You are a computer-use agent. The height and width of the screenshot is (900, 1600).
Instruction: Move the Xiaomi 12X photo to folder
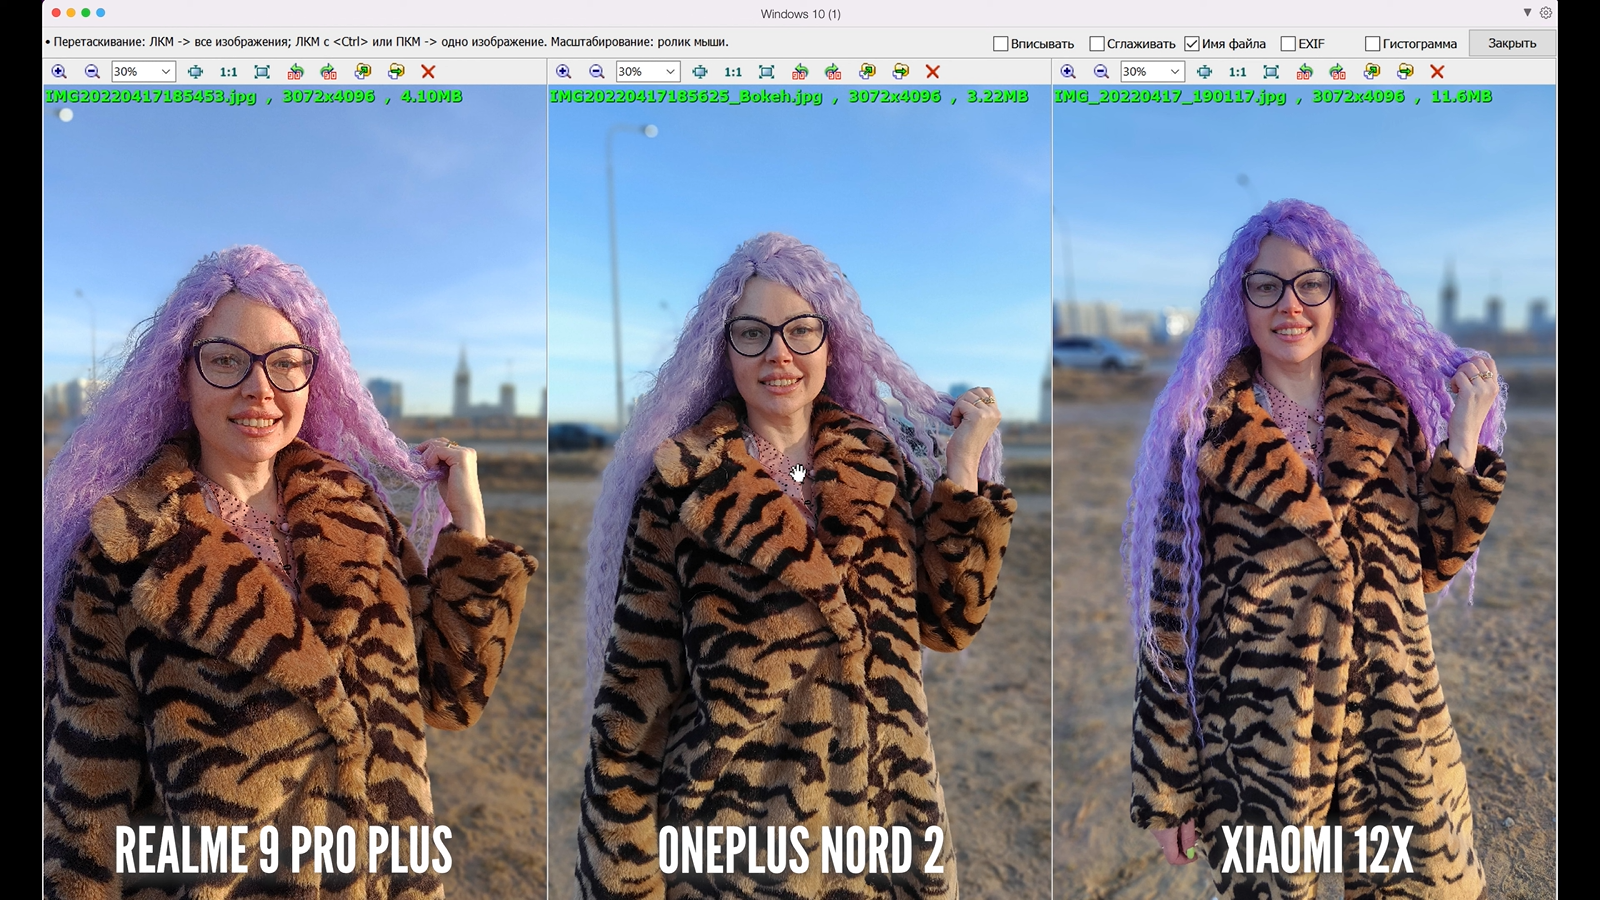tap(1405, 72)
